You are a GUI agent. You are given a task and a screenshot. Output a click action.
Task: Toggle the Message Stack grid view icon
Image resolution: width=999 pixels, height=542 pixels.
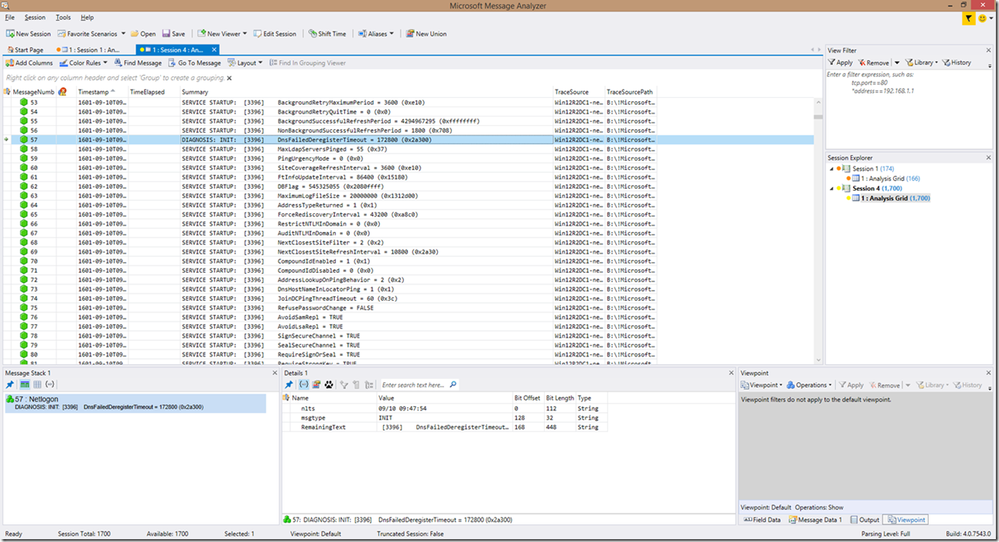(x=38, y=385)
